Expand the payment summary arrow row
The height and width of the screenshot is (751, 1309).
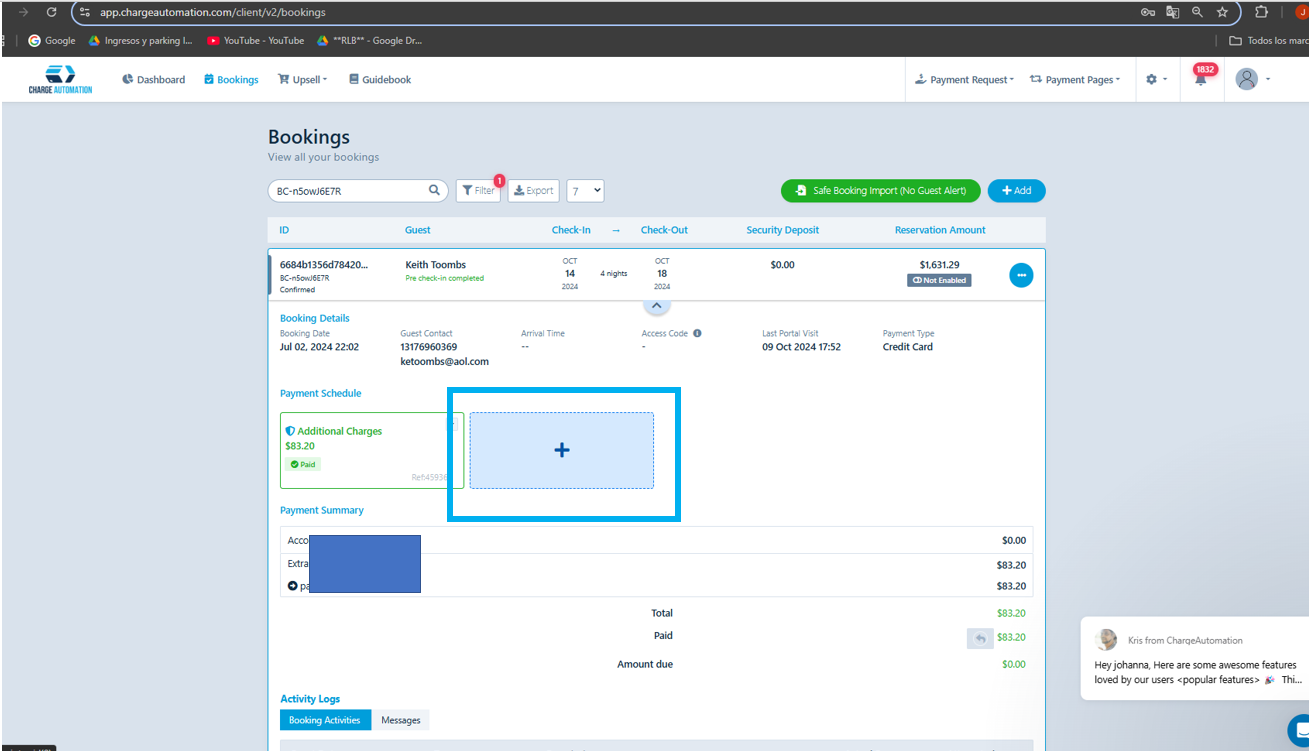(x=293, y=586)
